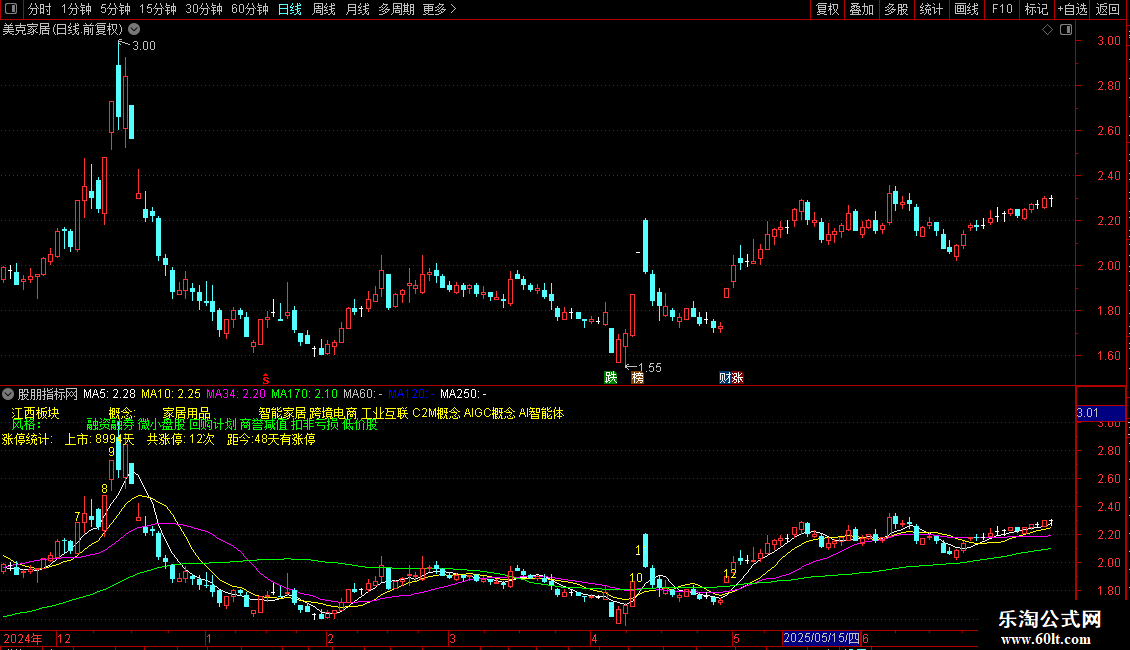Select the 15分钟 period tab
This screenshot has width=1130, height=650.
[158, 9]
